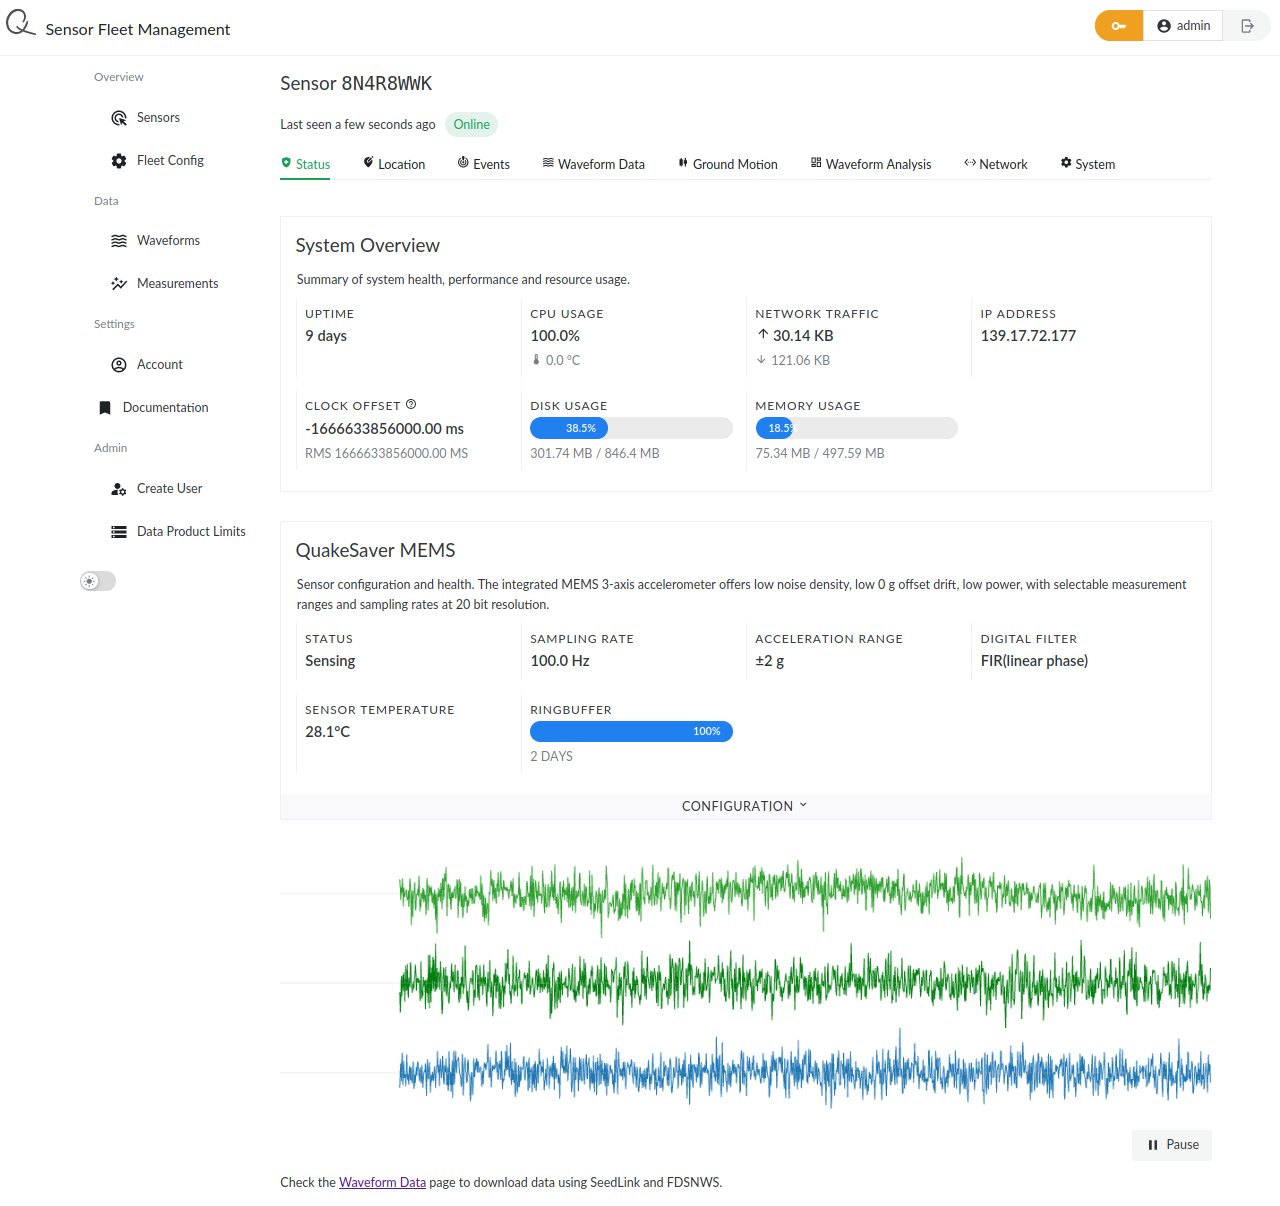
Task: Click the Status tab shield icon
Action: [x=286, y=163]
